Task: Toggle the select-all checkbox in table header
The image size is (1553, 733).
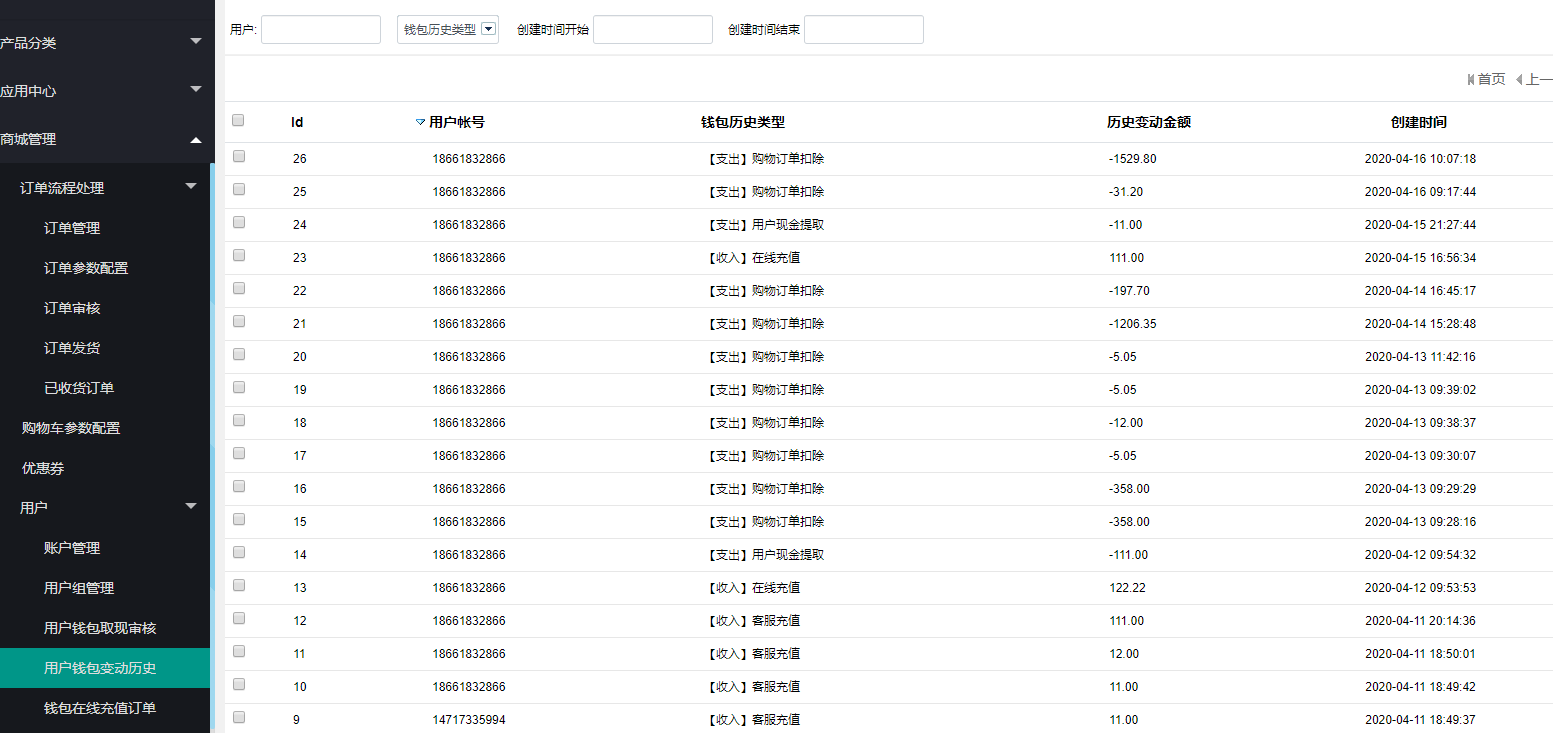Action: pyautogui.click(x=237, y=119)
